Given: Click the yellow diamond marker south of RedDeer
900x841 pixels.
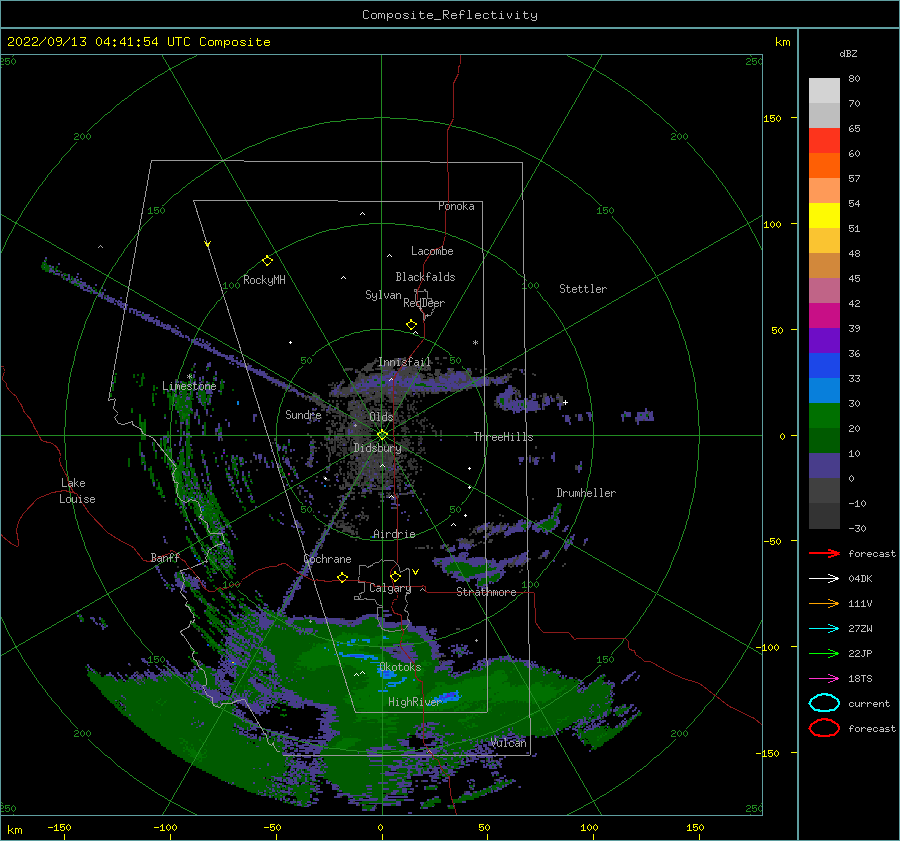Looking at the screenshot, I should (412, 325).
